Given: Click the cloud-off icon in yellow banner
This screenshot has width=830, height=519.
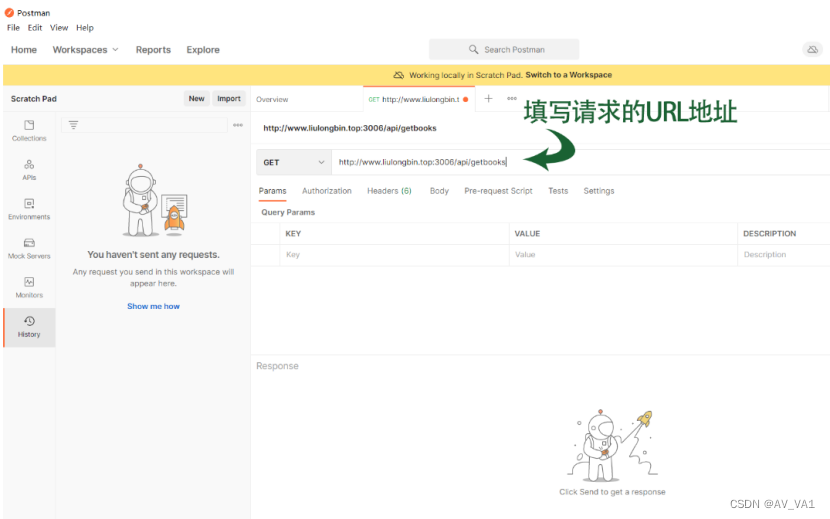Looking at the screenshot, I should pos(399,75).
